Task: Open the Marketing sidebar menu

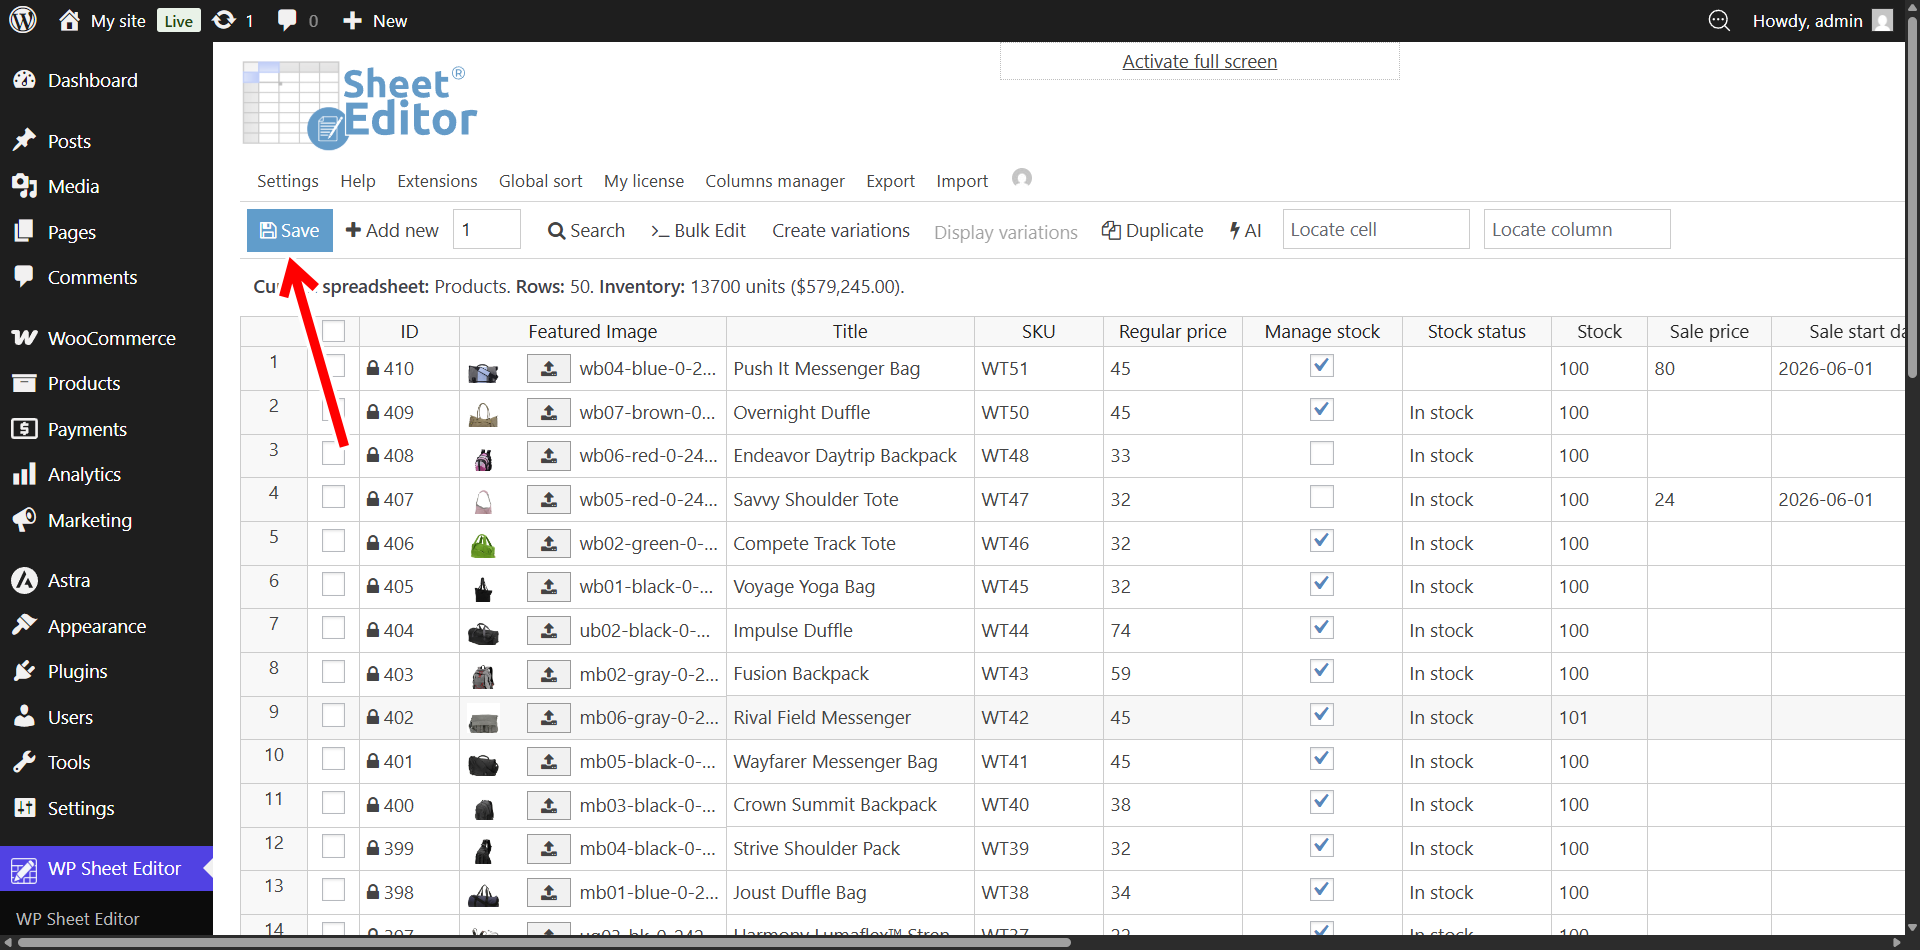Action: (89, 520)
